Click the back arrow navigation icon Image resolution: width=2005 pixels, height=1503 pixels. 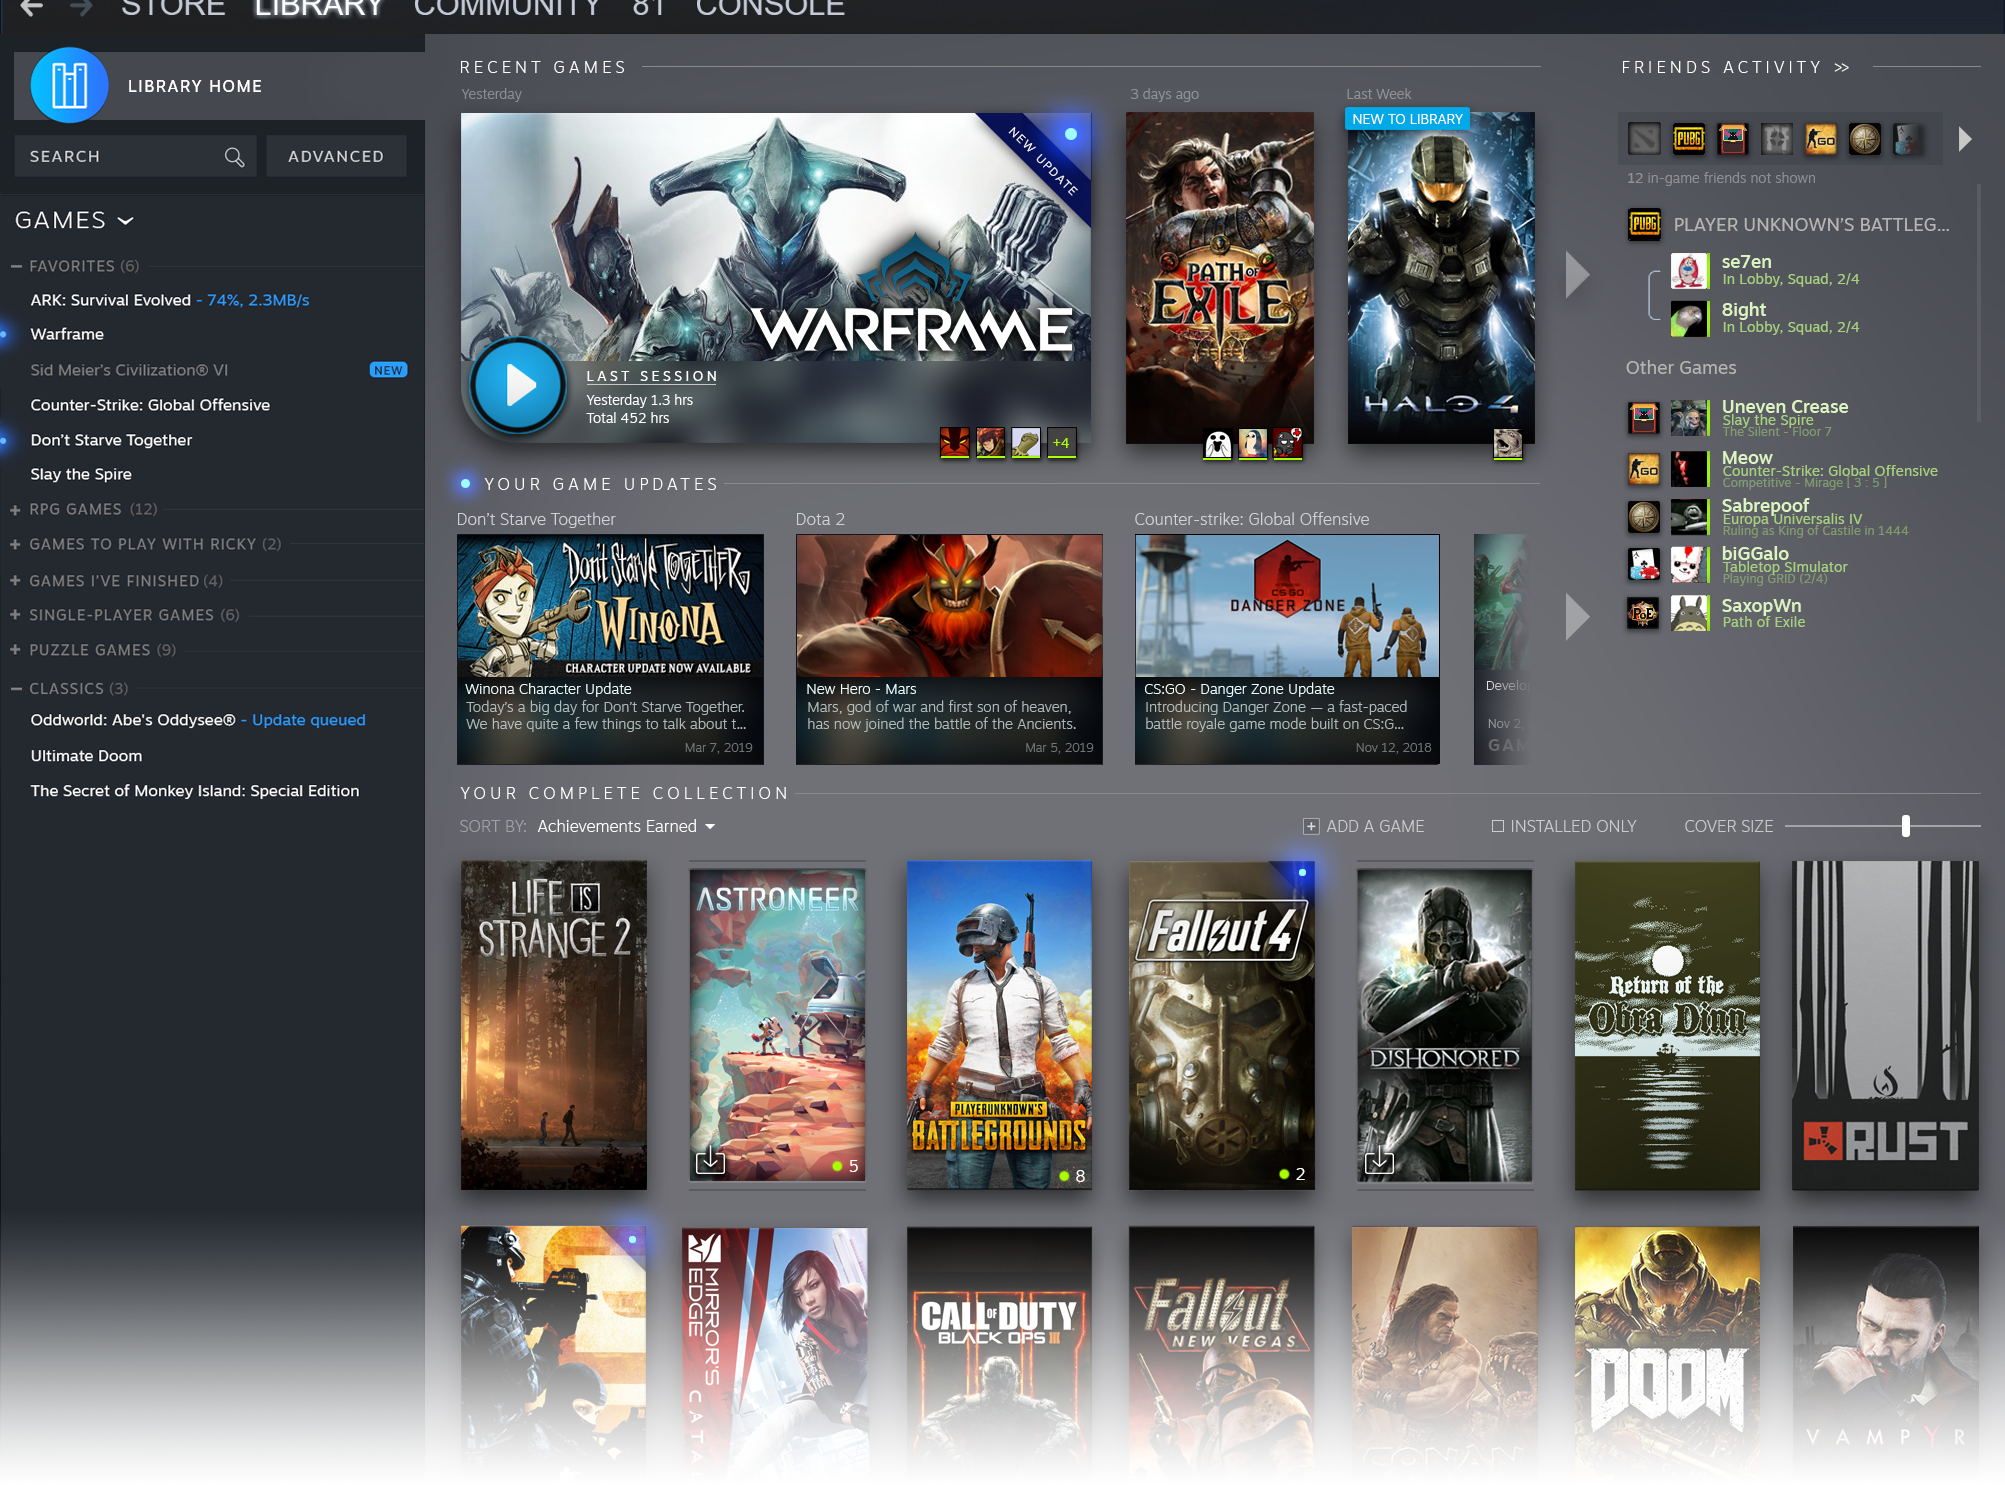31,8
